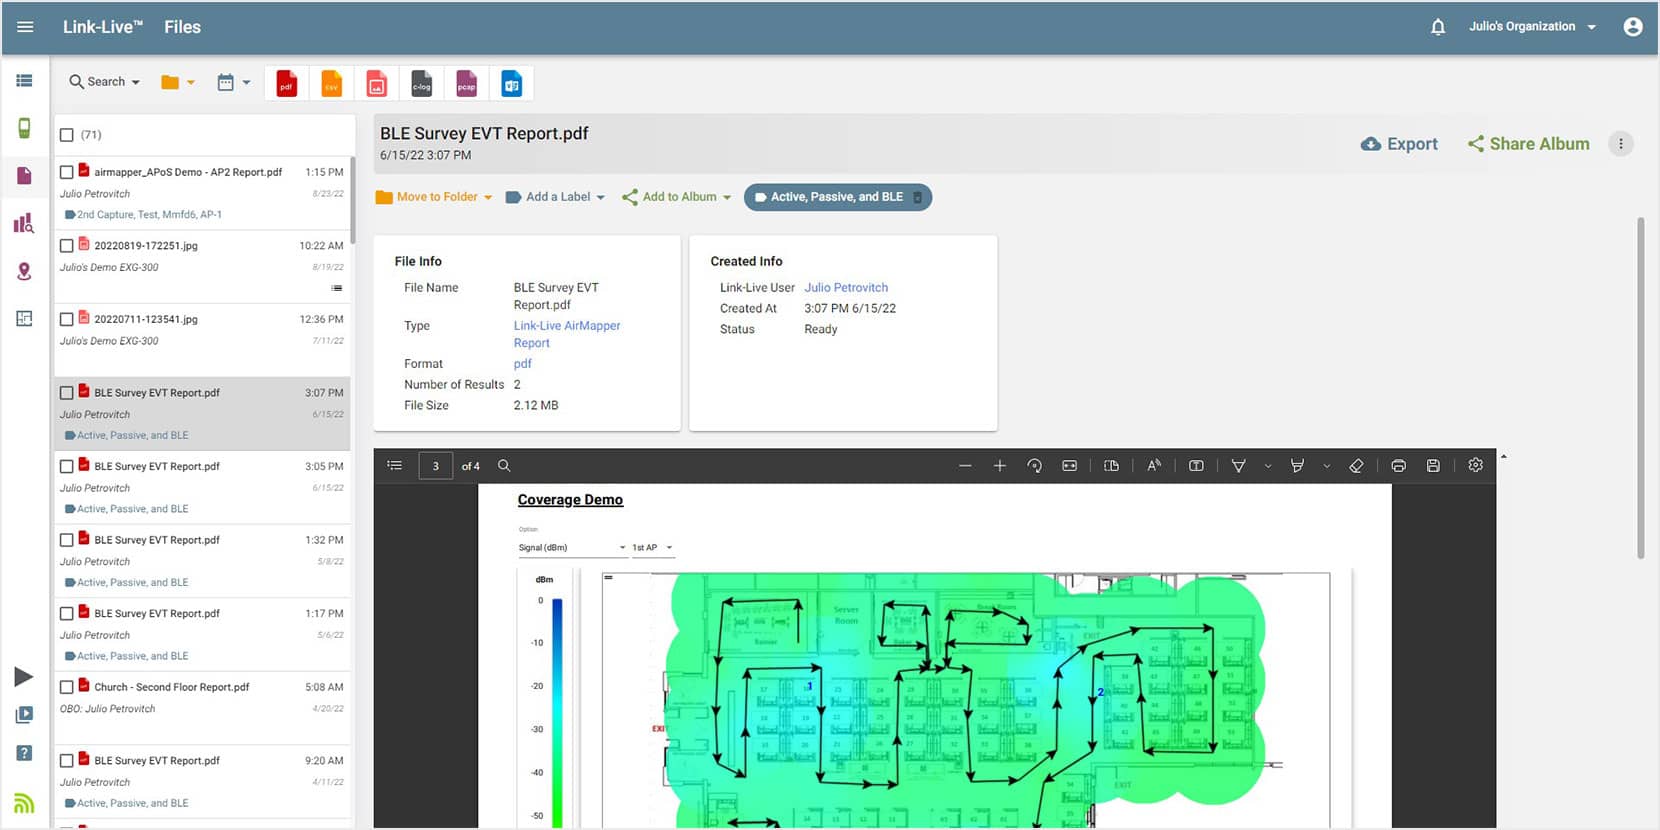
Task: Open the PDF viewer settings gear
Action: (x=1475, y=465)
